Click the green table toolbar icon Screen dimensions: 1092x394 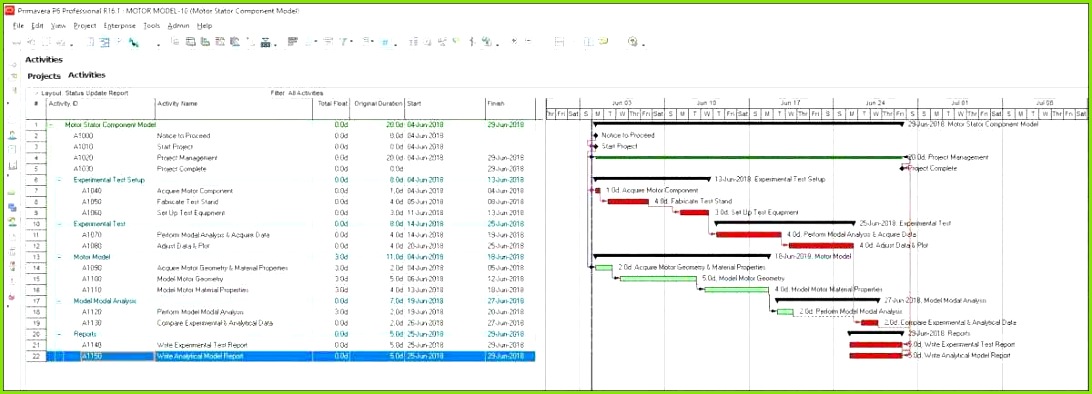click(x=205, y=42)
